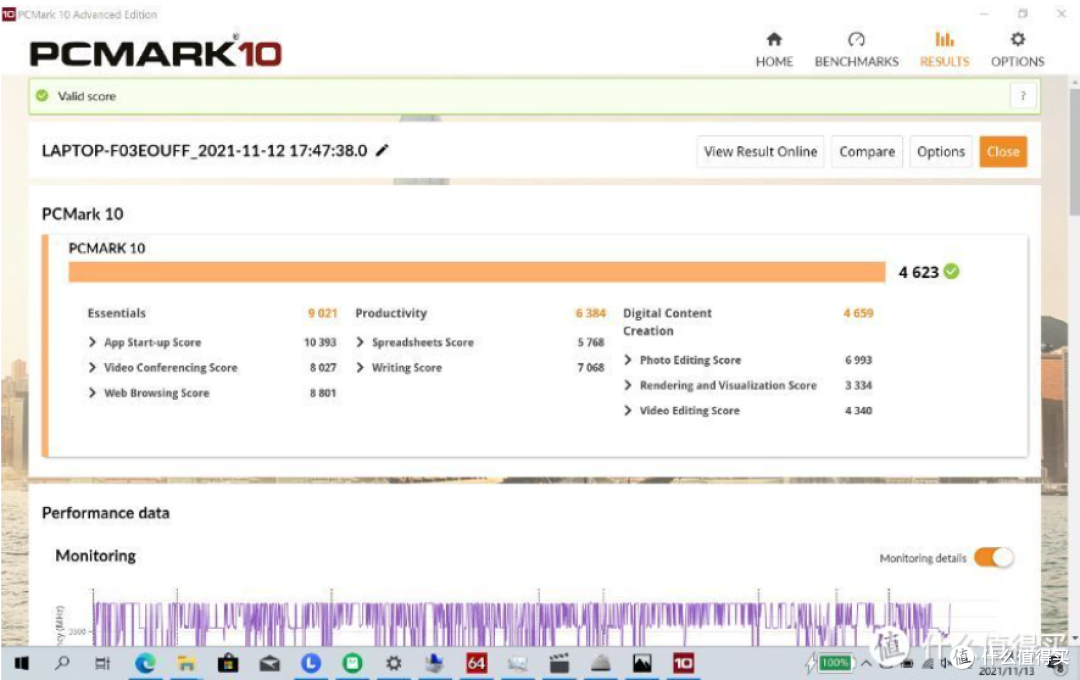
Task: Click the overall score 4 623
Action: tap(918, 272)
